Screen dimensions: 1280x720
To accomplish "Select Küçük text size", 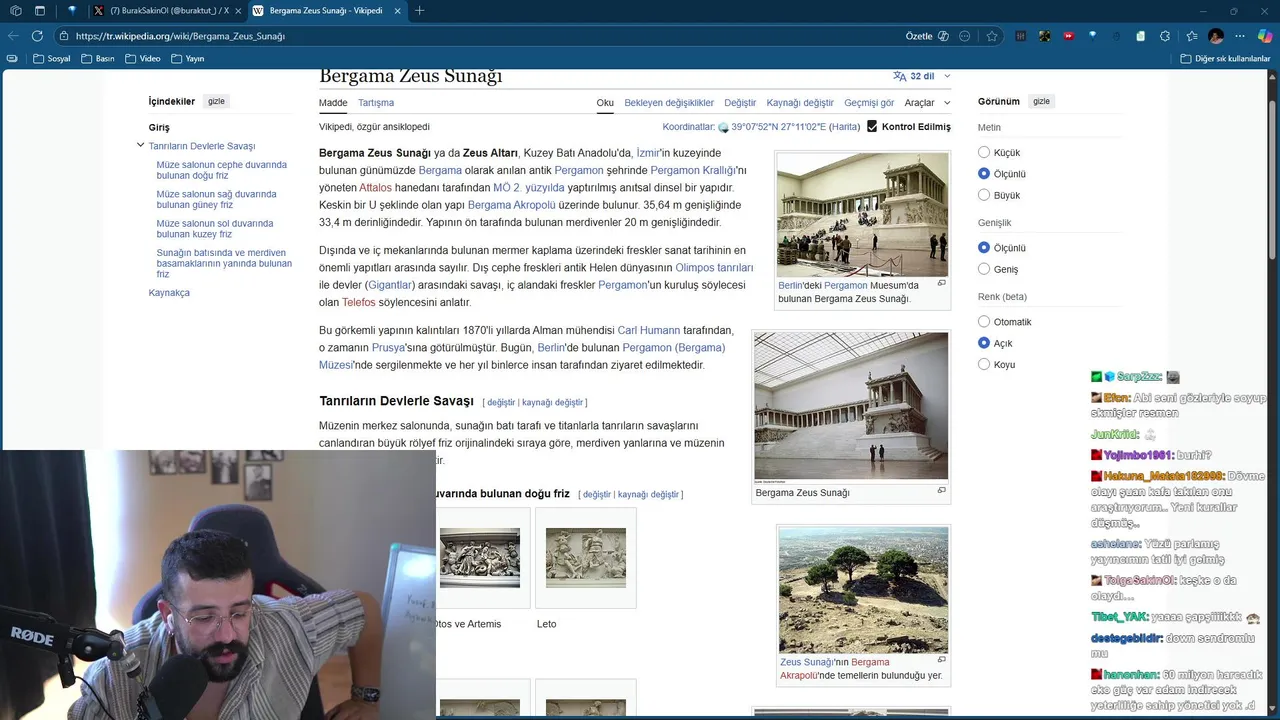I will [984, 153].
